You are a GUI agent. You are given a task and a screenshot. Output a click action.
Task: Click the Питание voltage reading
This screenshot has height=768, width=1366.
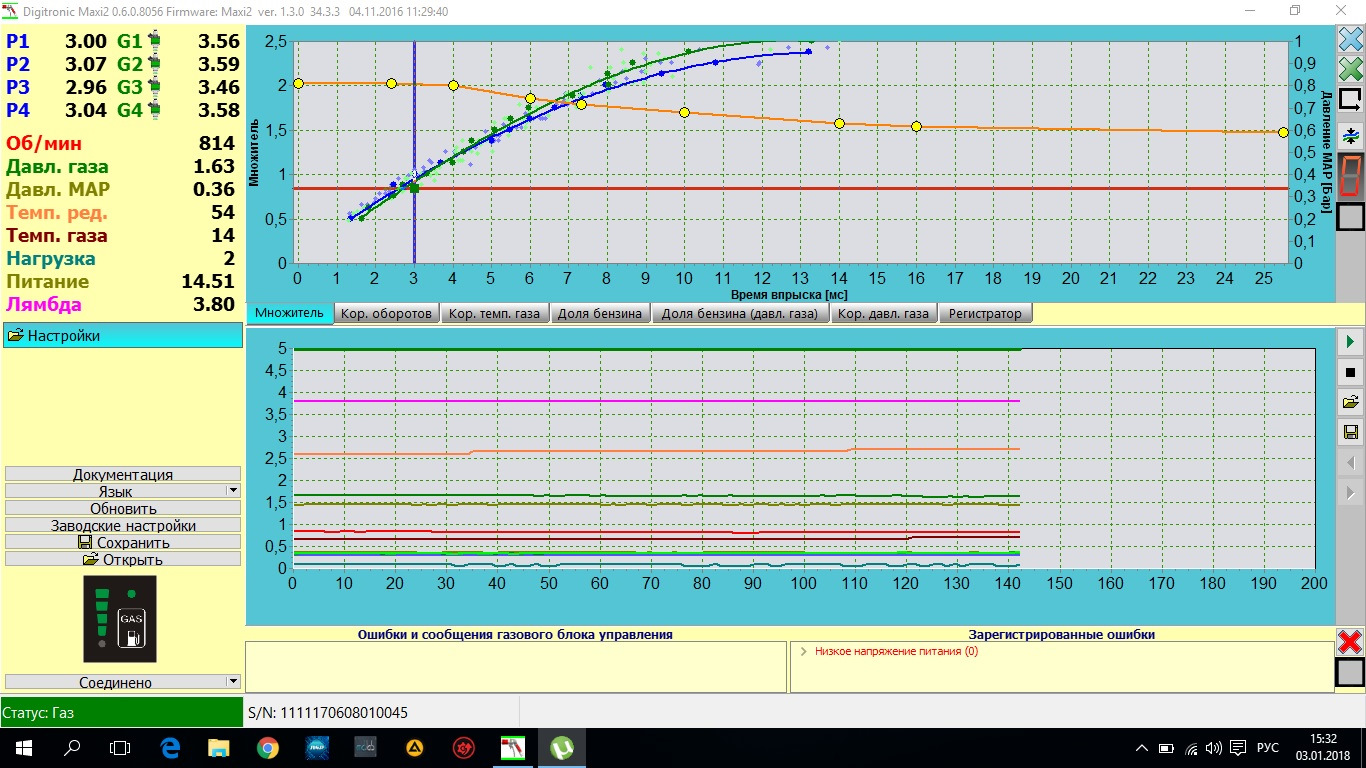coord(121,281)
